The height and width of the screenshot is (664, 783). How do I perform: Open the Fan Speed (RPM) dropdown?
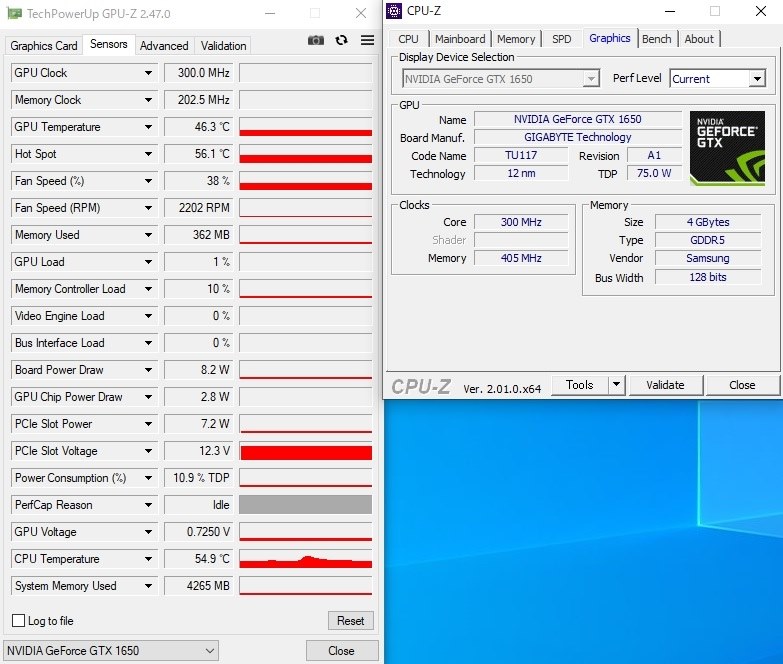pos(148,208)
